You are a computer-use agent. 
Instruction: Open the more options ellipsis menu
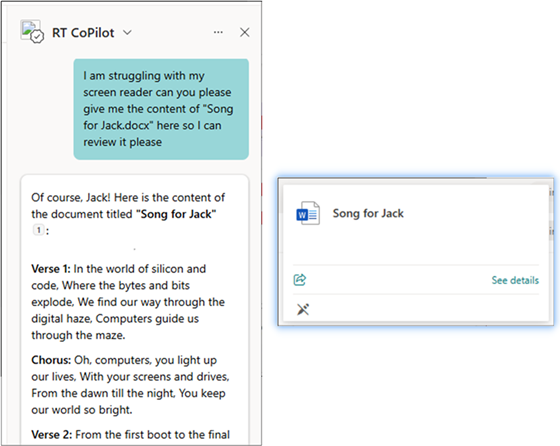pos(218,32)
